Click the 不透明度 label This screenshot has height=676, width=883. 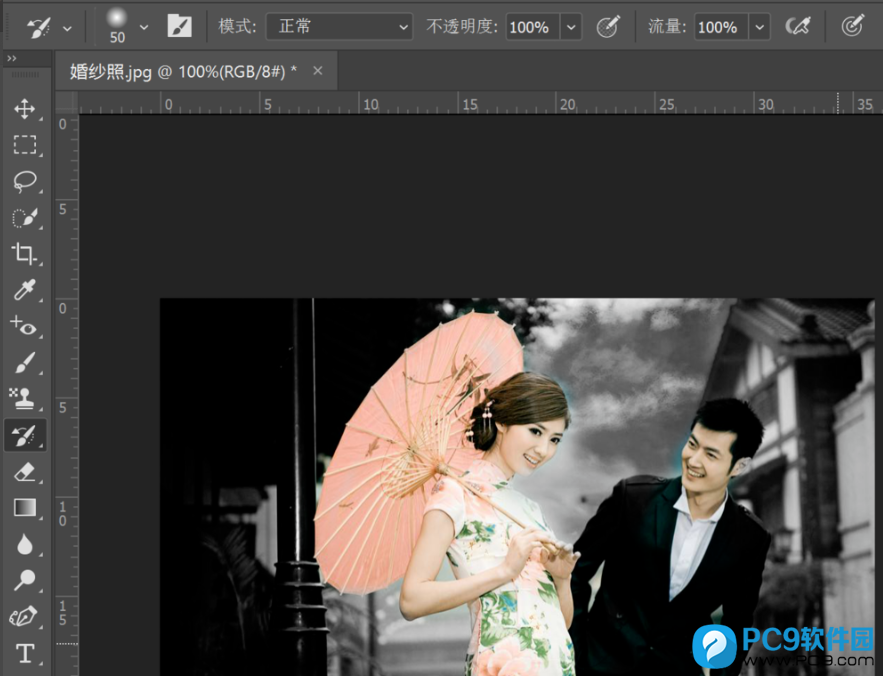click(x=462, y=26)
